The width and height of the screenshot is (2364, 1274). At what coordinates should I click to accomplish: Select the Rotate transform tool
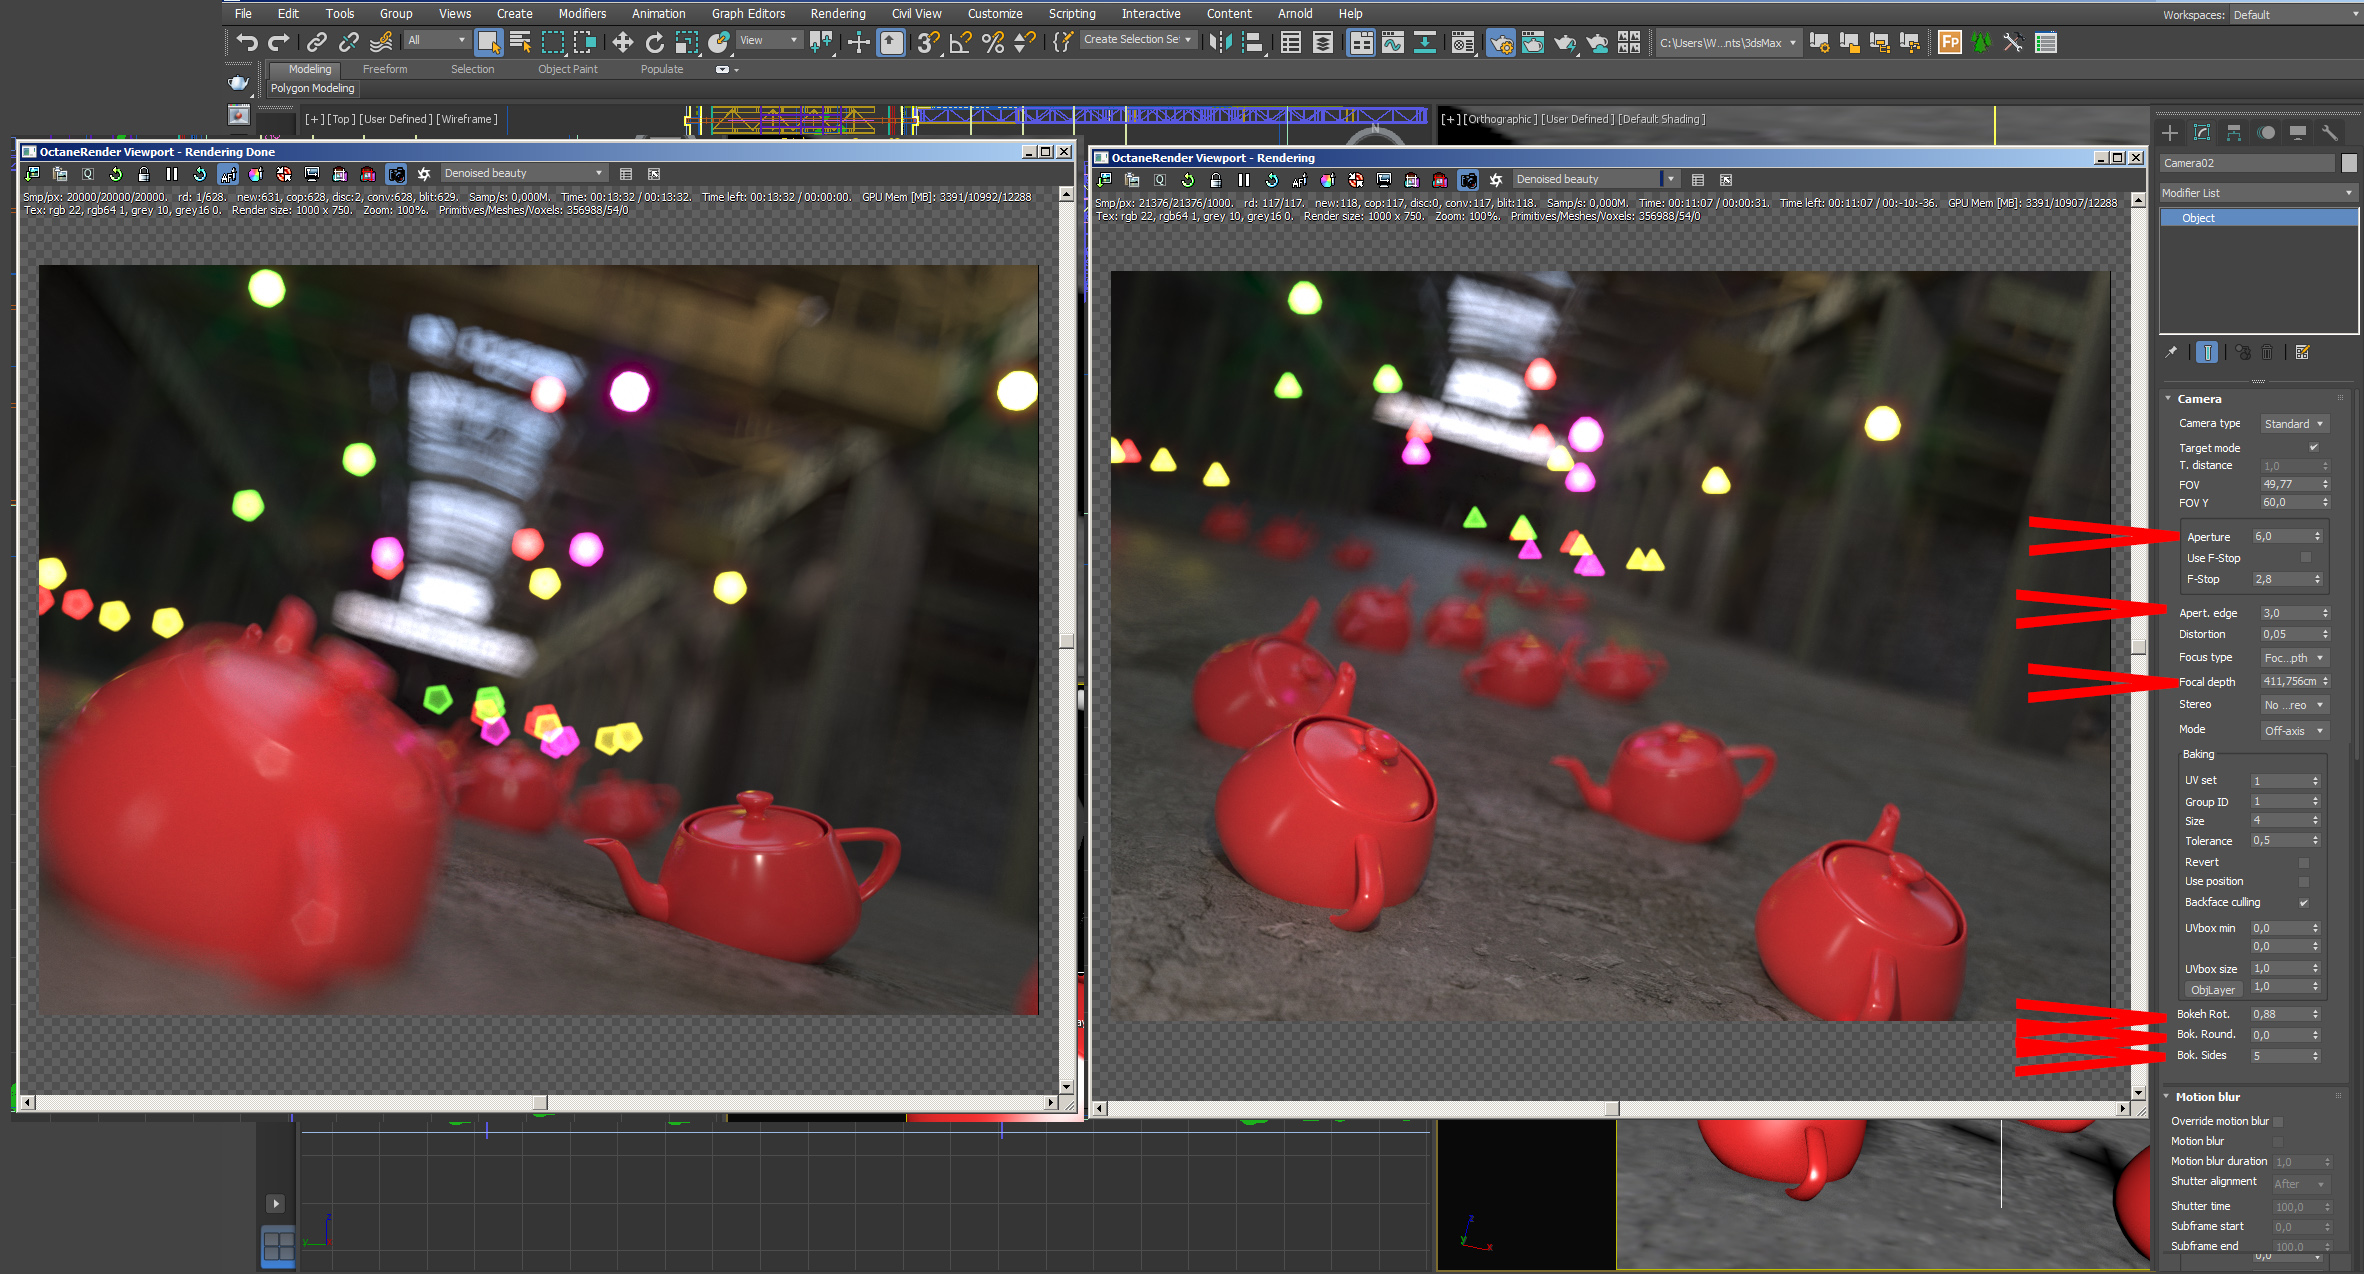point(654,42)
